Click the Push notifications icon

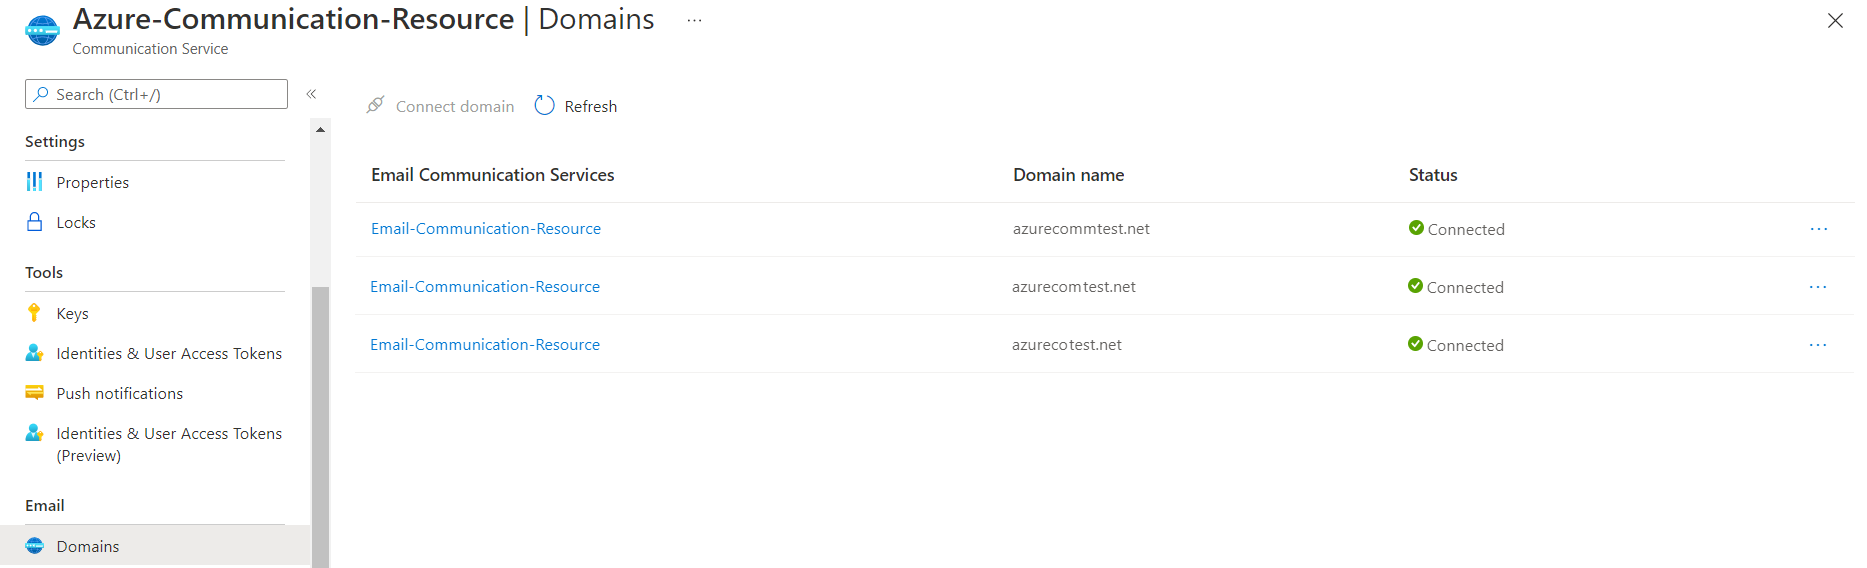click(35, 392)
